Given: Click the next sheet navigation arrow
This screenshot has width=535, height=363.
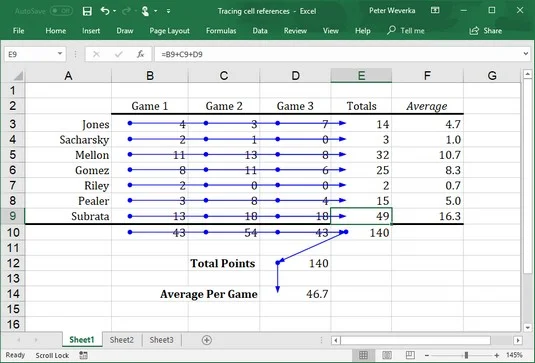Looking at the screenshot, I should point(36,340).
